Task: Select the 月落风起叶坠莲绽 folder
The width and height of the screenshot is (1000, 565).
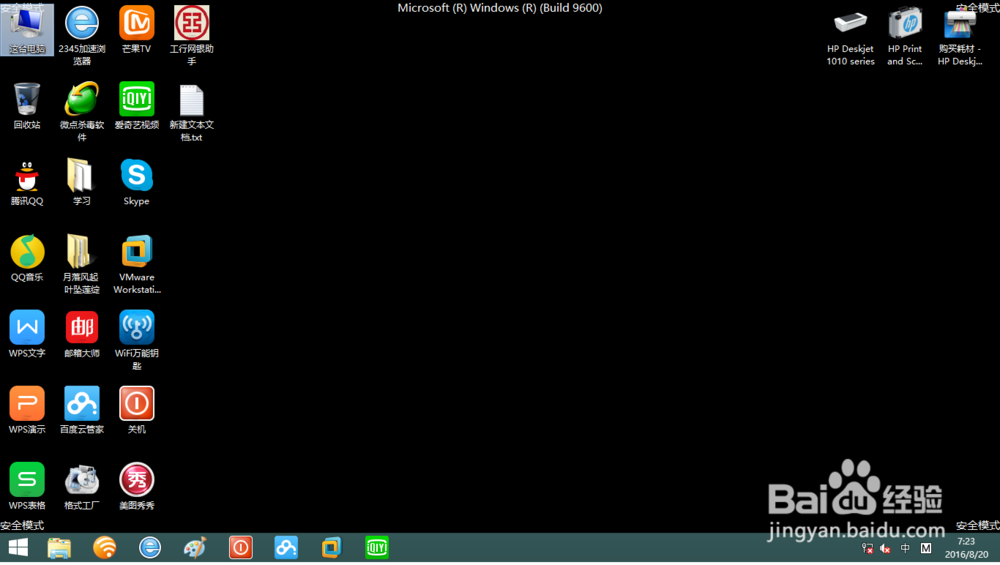Action: click(81, 263)
